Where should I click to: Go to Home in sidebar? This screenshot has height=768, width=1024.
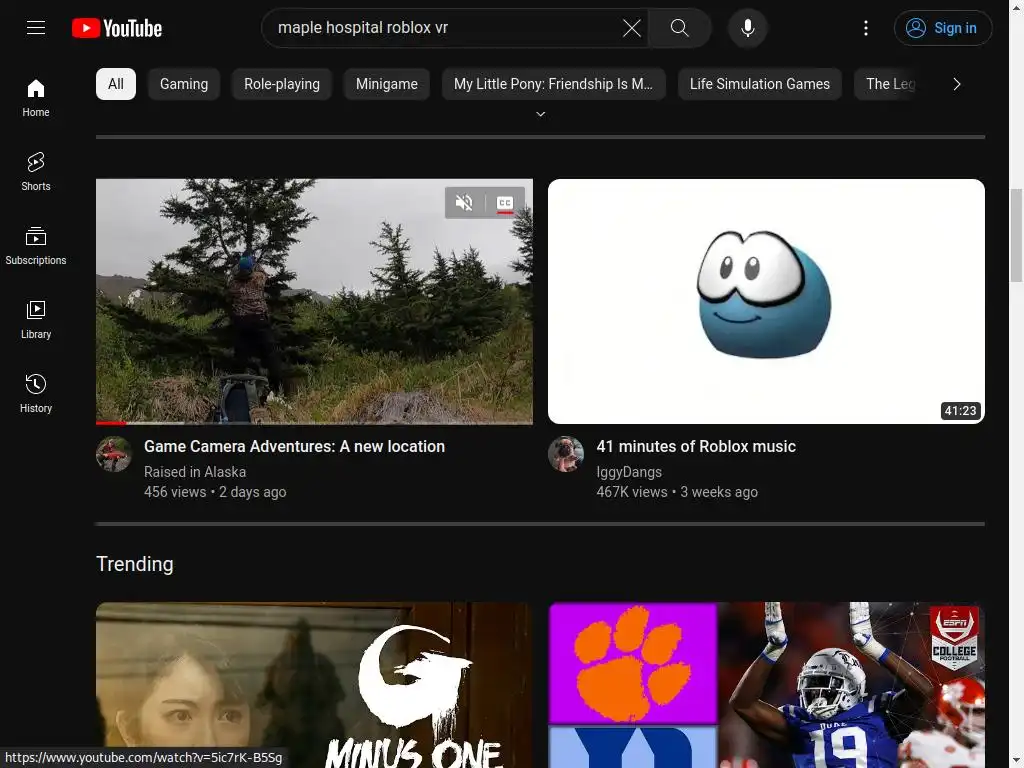coord(36,98)
